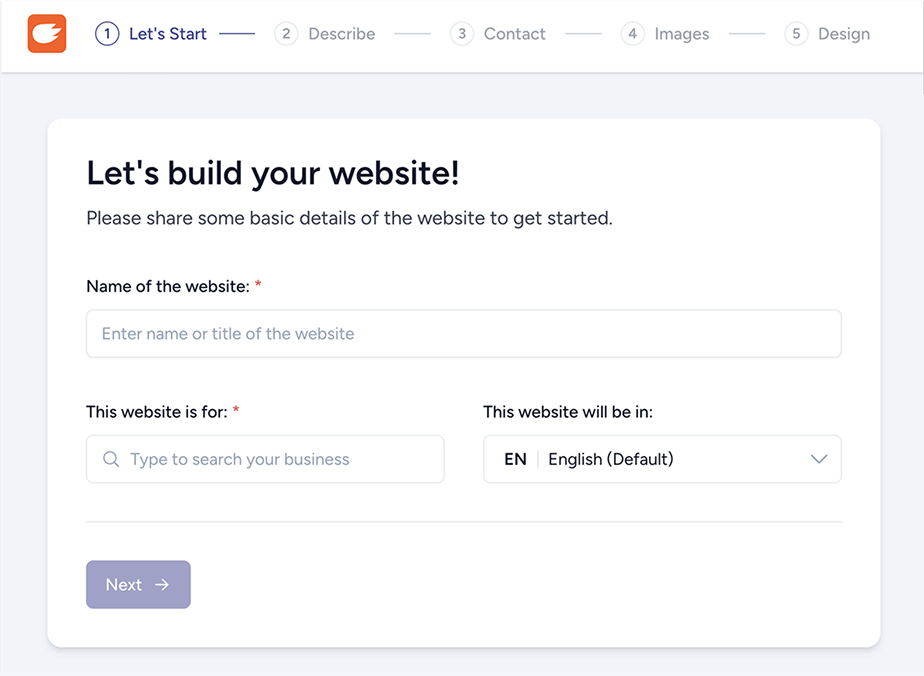Image resolution: width=924 pixels, height=676 pixels.
Task: Click the step 4 circle icon
Action: click(x=632, y=33)
